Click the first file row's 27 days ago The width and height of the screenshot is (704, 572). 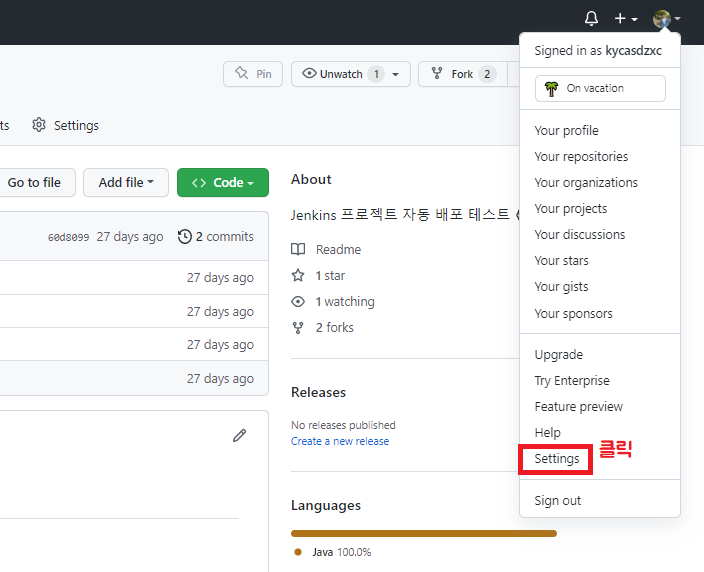coord(220,278)
